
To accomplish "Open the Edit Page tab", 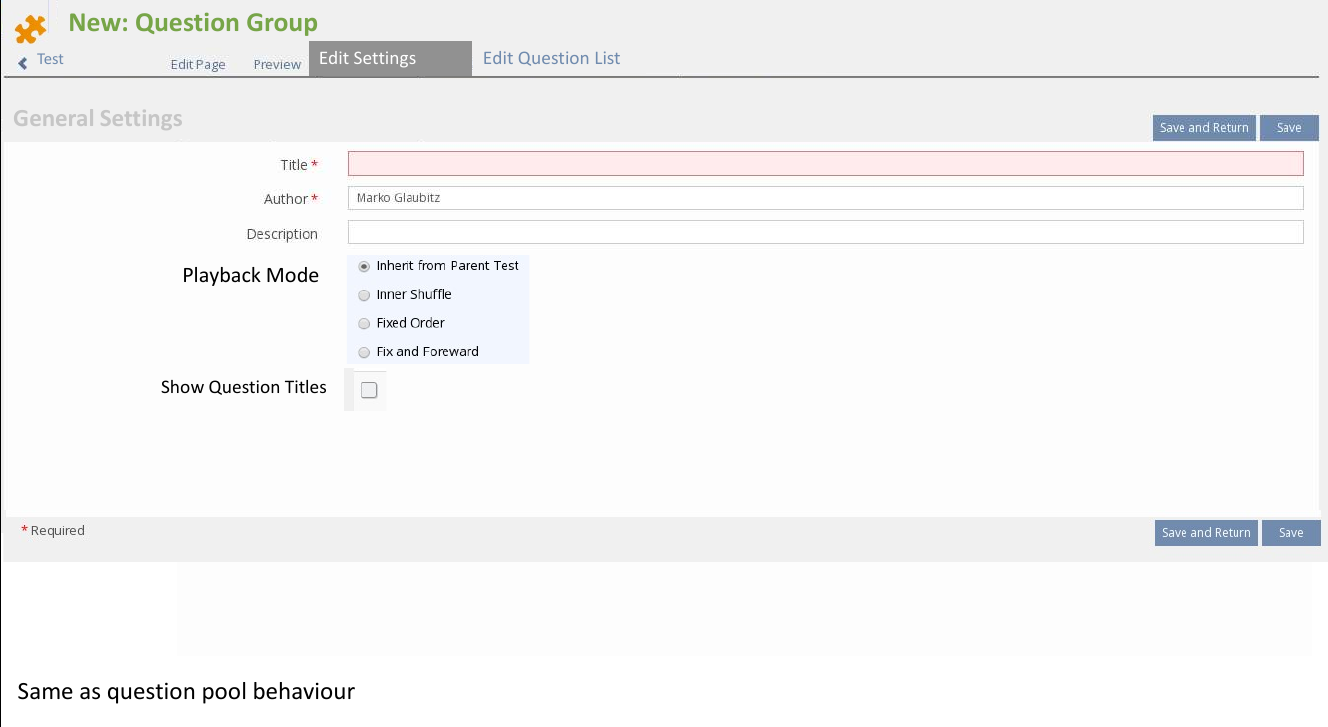I will click(198, 64).
